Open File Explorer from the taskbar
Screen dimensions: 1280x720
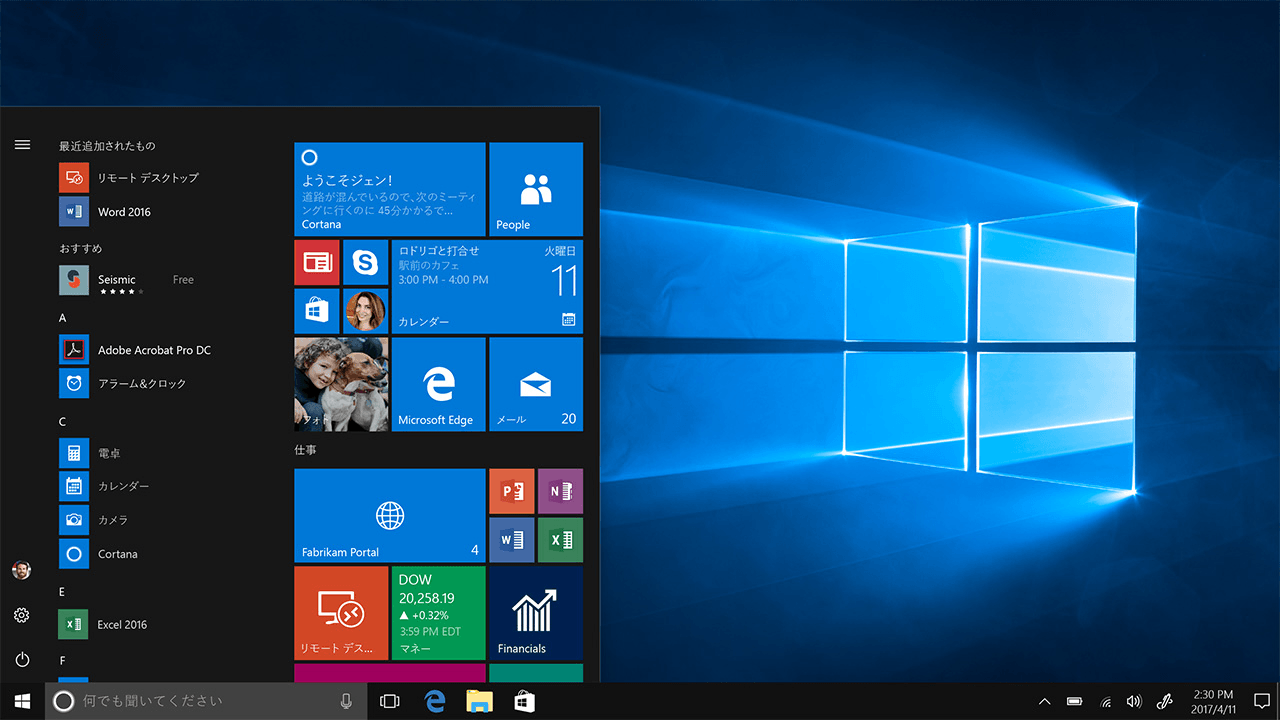coord(480,702)
